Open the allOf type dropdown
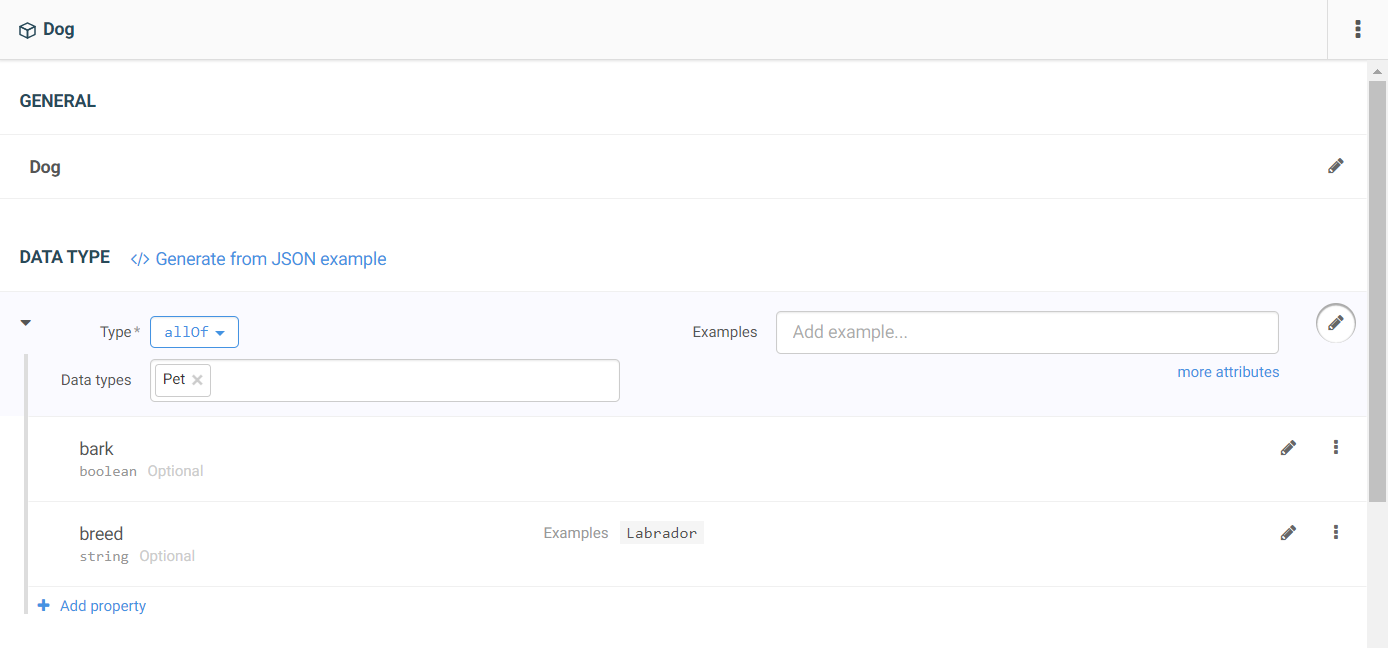Screen dimensions: 1388x648 point(194,332)
